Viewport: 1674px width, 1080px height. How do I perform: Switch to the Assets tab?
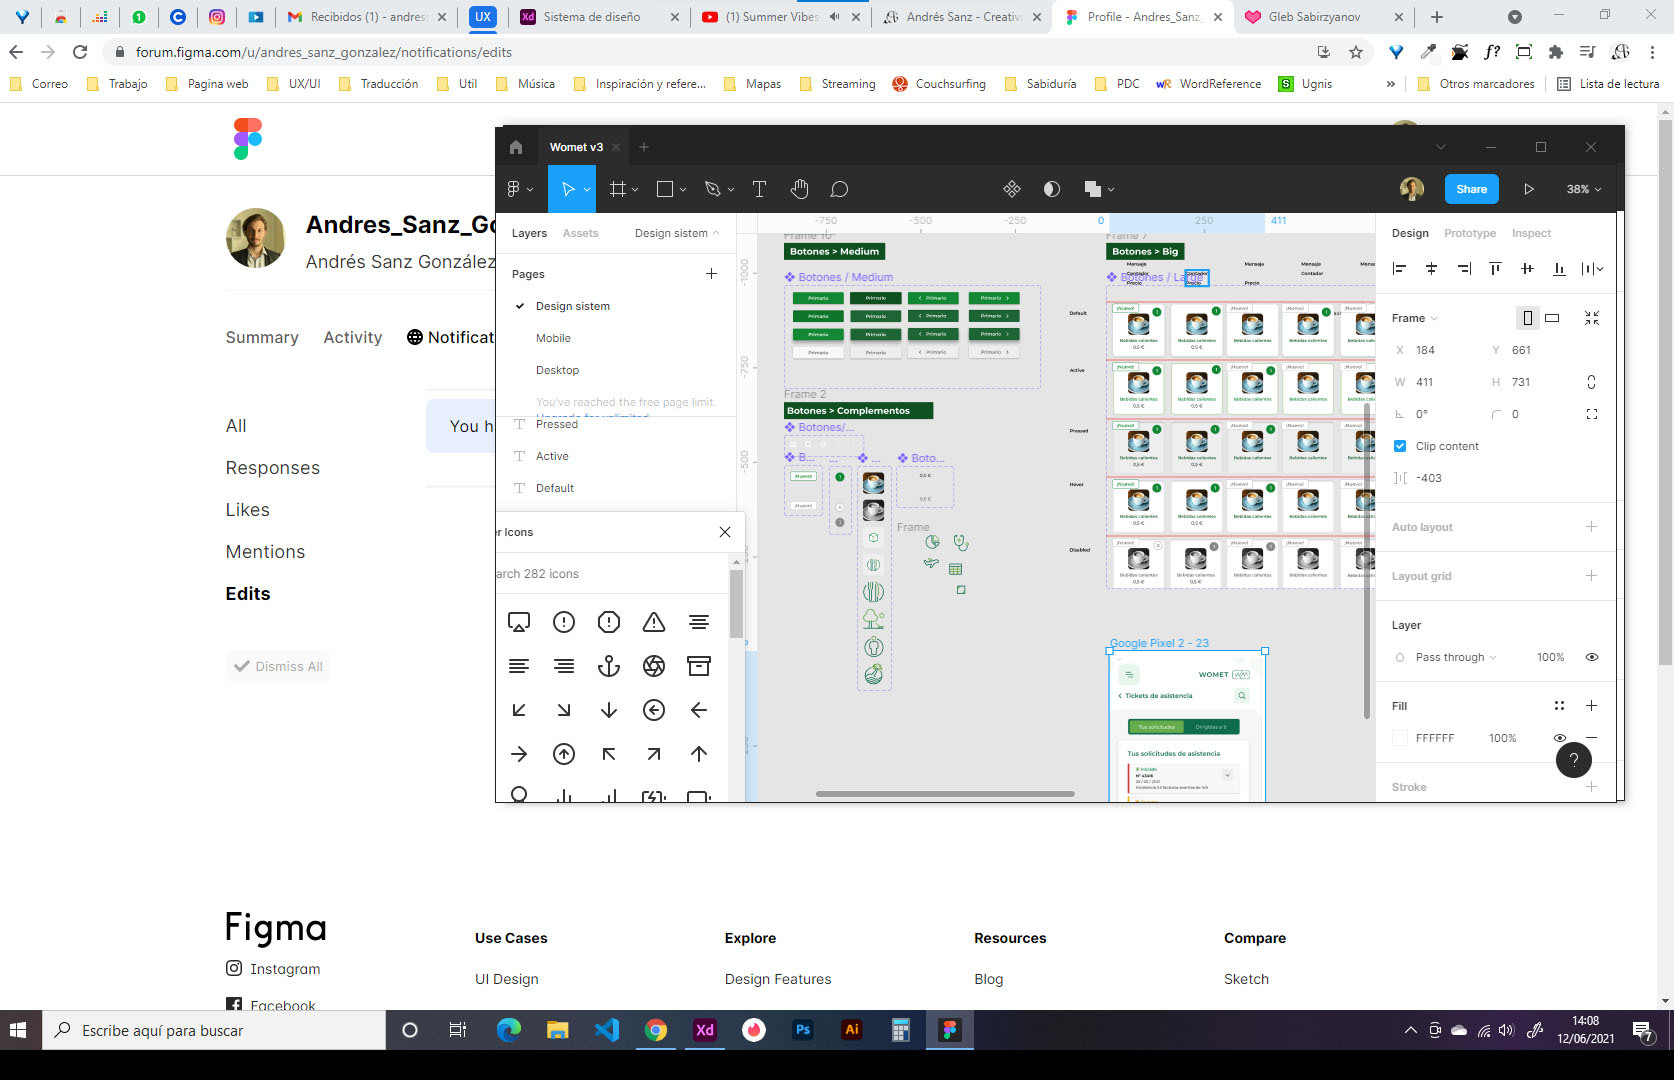[x=580, y=233]
